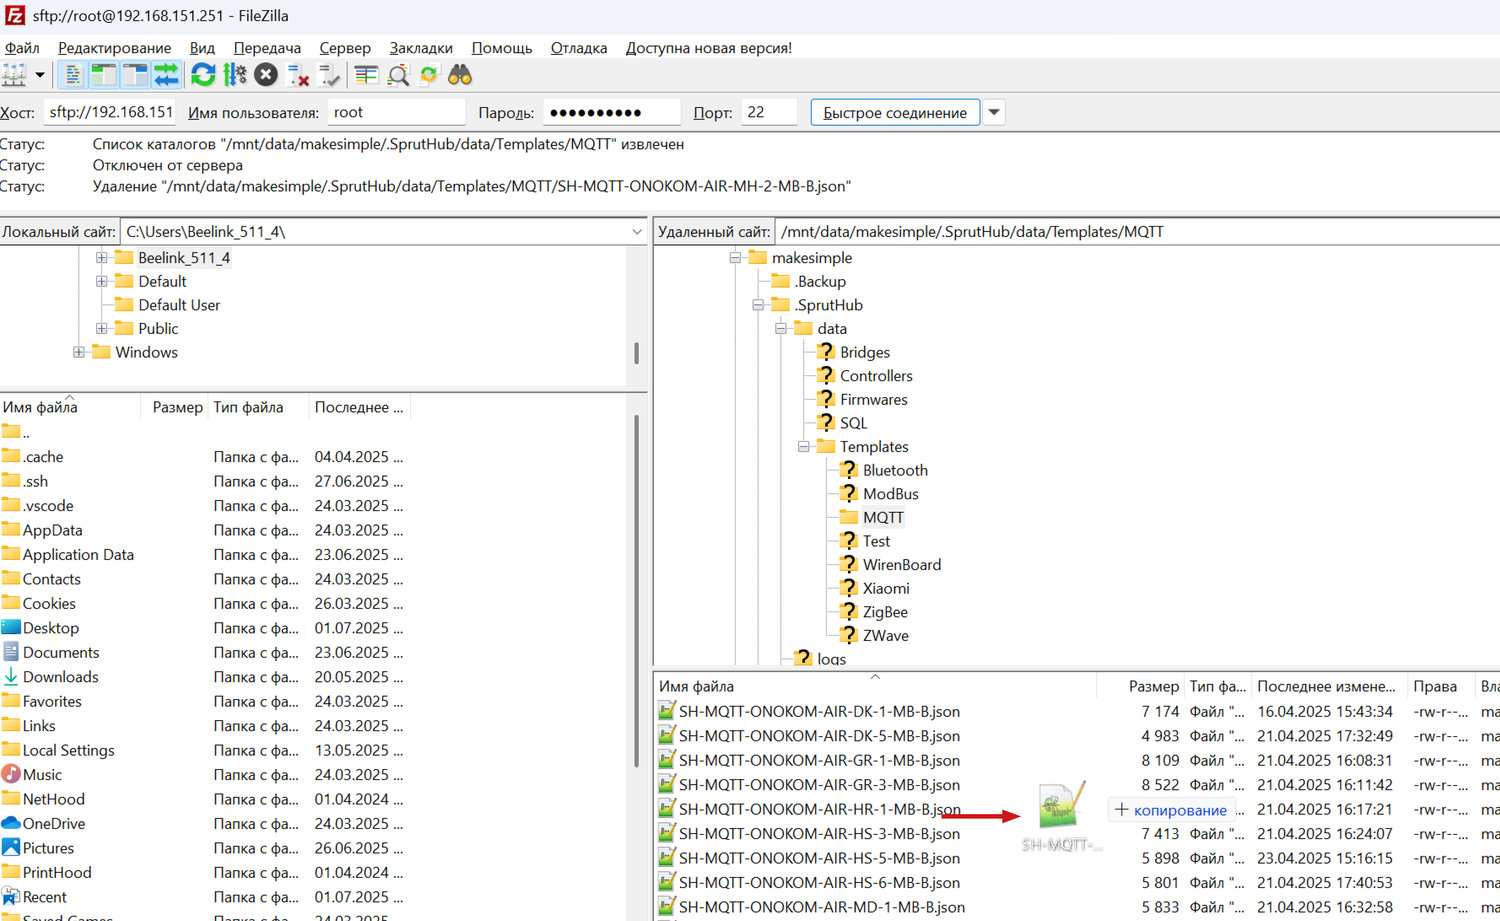Expand the Beelink_511_4 local folder
Screen dimensions: 1500x921
click(101, 258)
